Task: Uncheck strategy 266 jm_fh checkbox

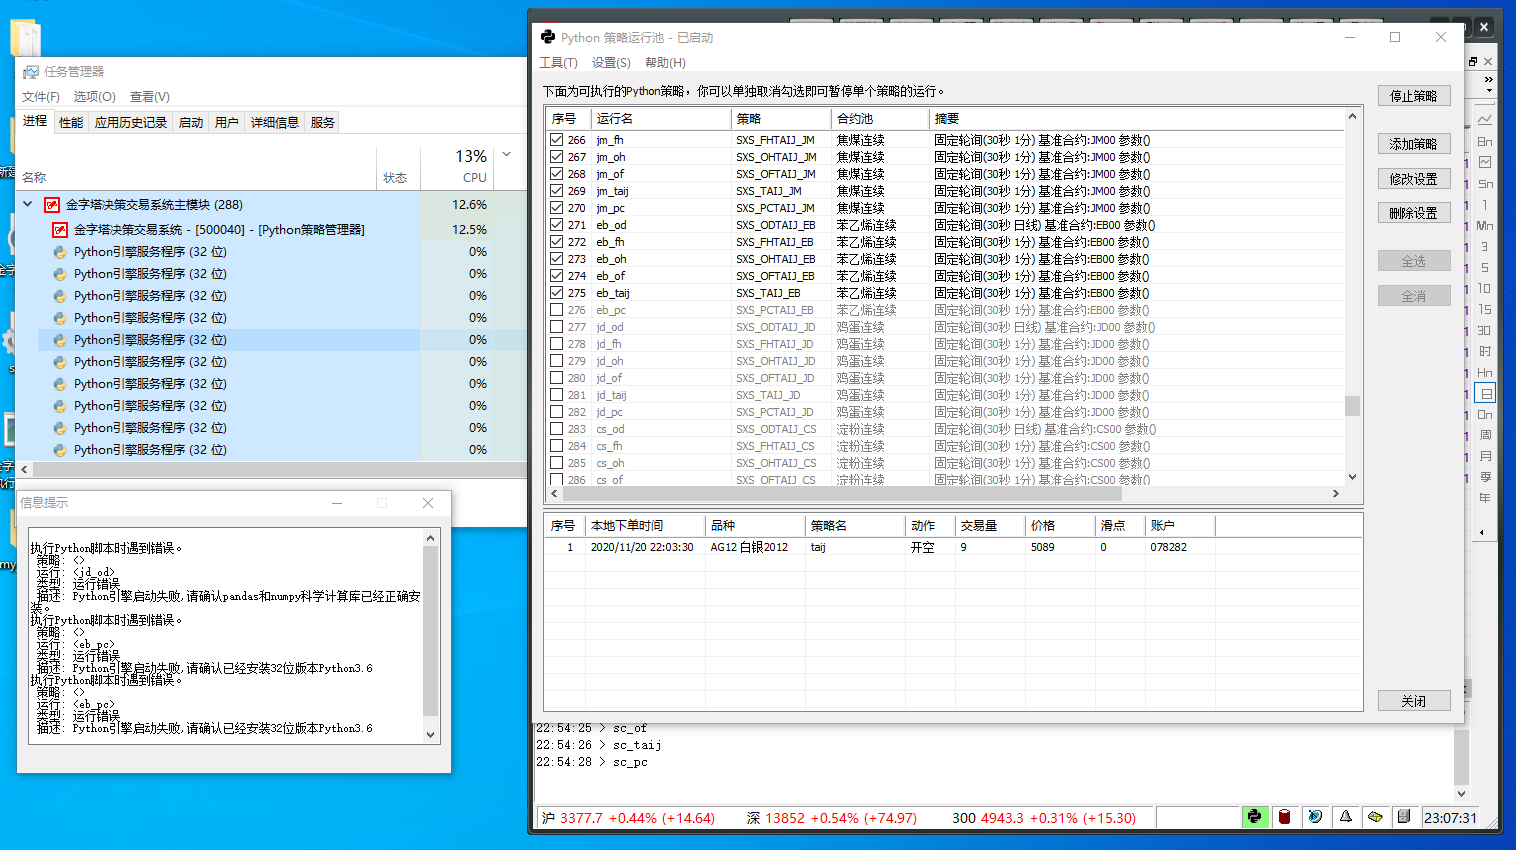Action: tap(556, 140)
